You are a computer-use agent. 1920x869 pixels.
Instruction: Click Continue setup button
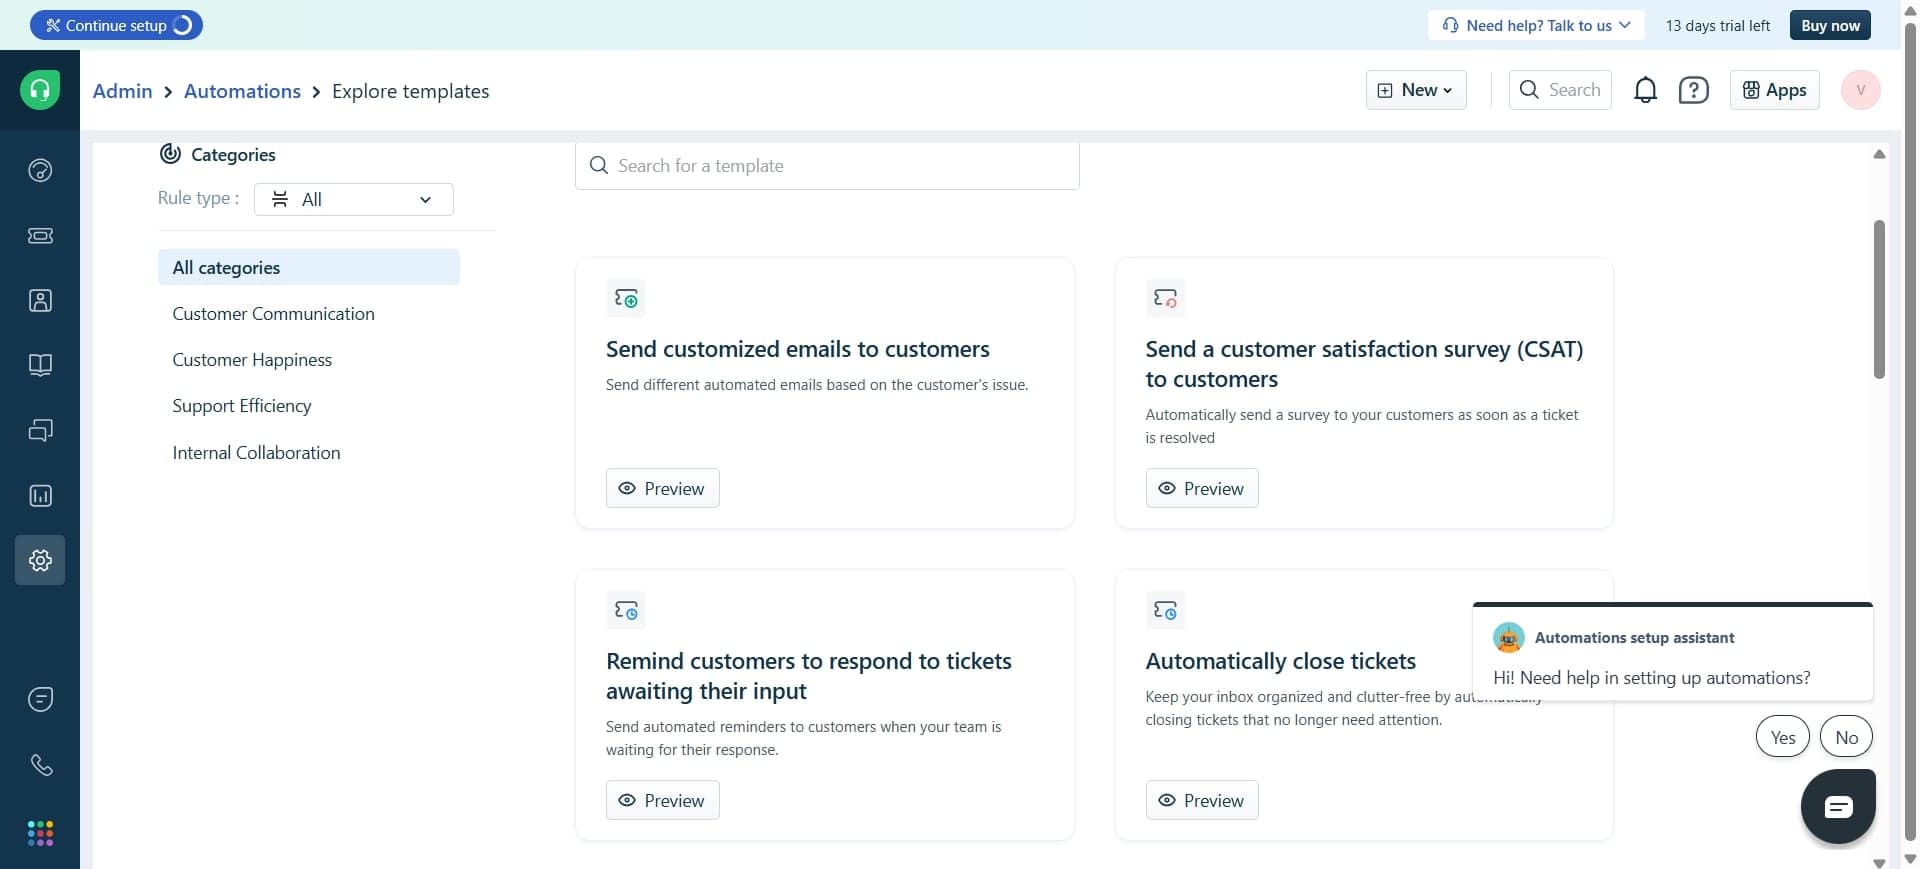click(116, 25)
